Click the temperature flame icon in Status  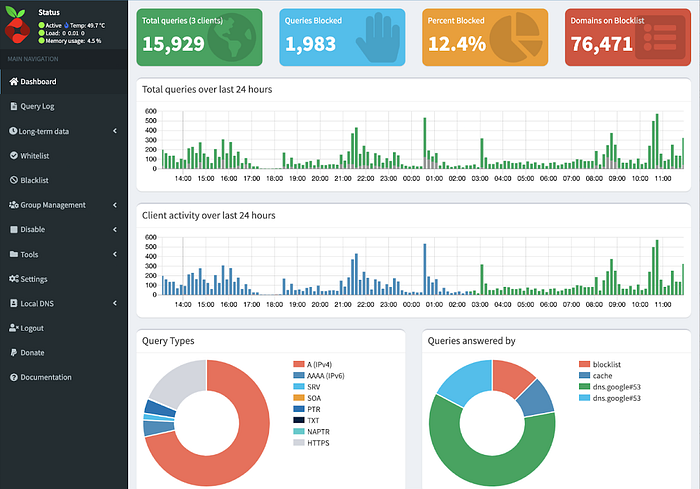coord(67,25)
